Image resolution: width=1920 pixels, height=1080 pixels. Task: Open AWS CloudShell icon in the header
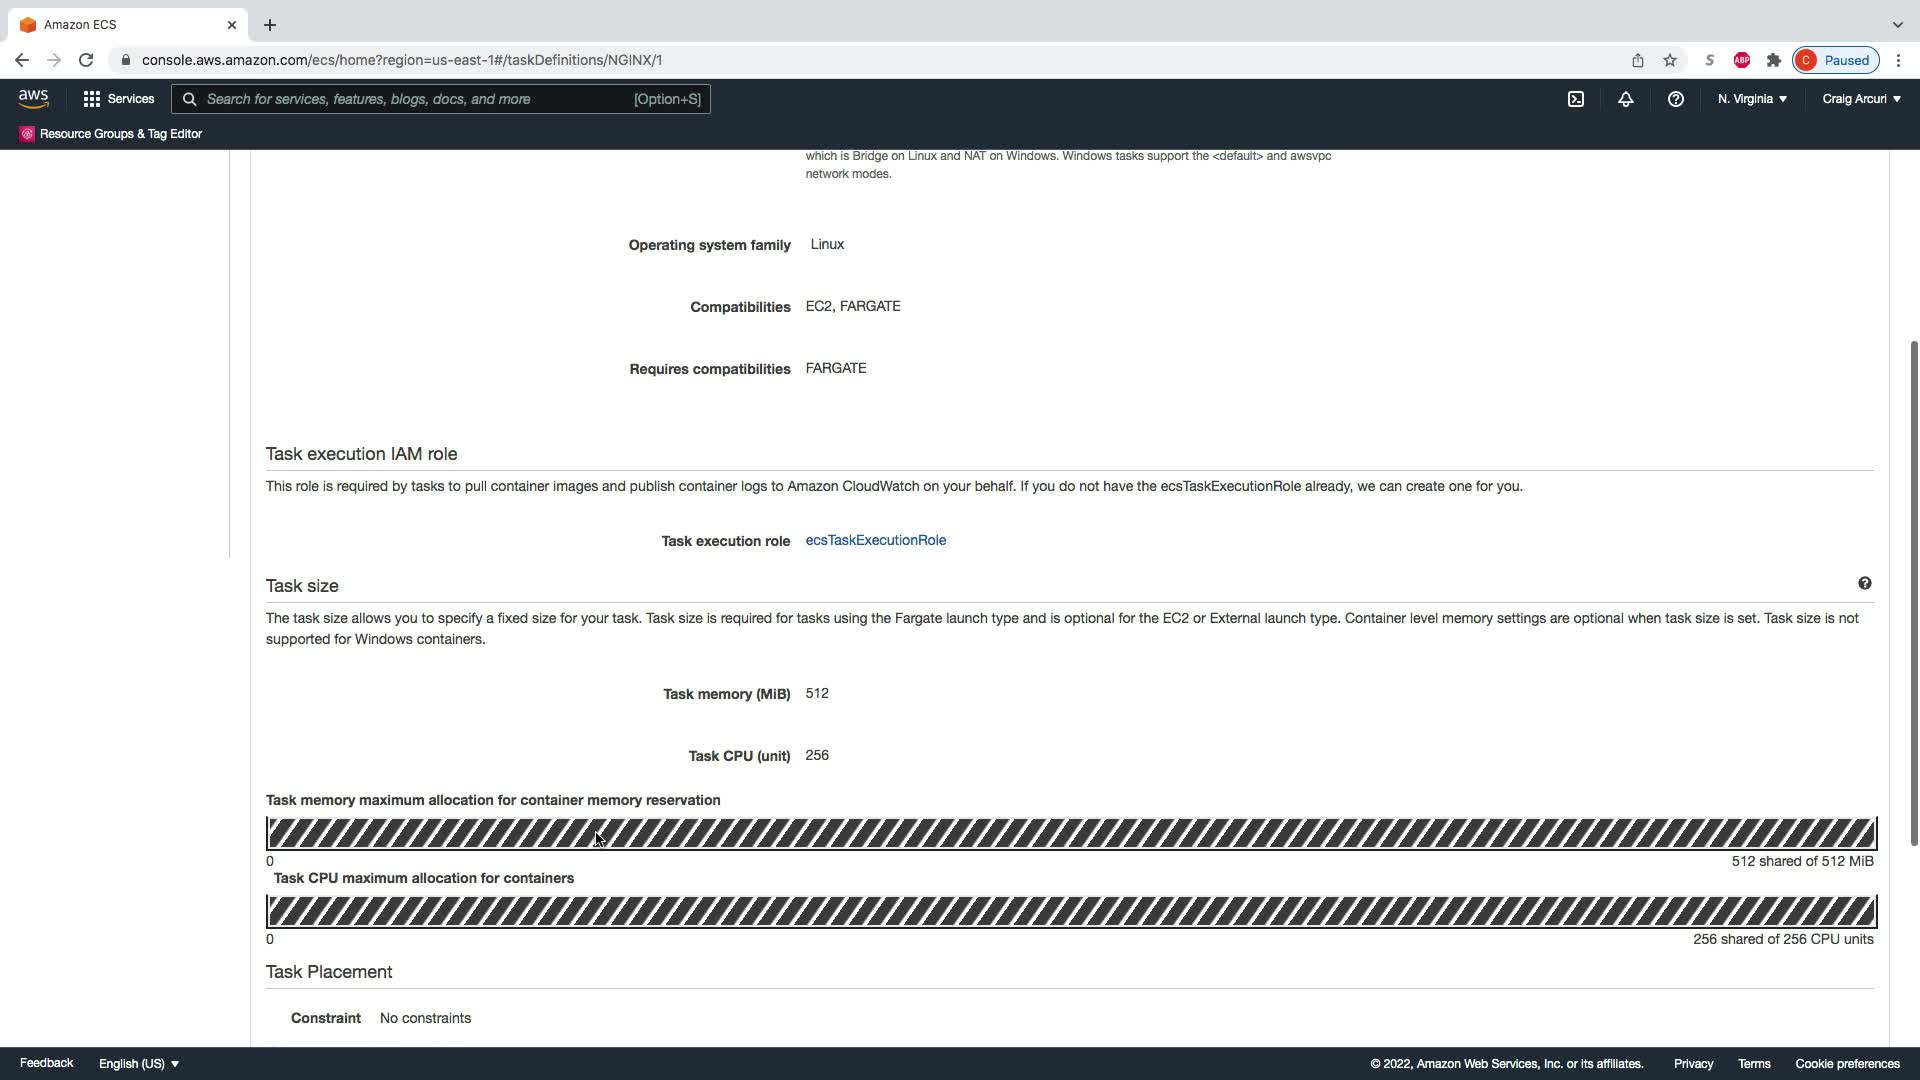[x=1576, y=99]
